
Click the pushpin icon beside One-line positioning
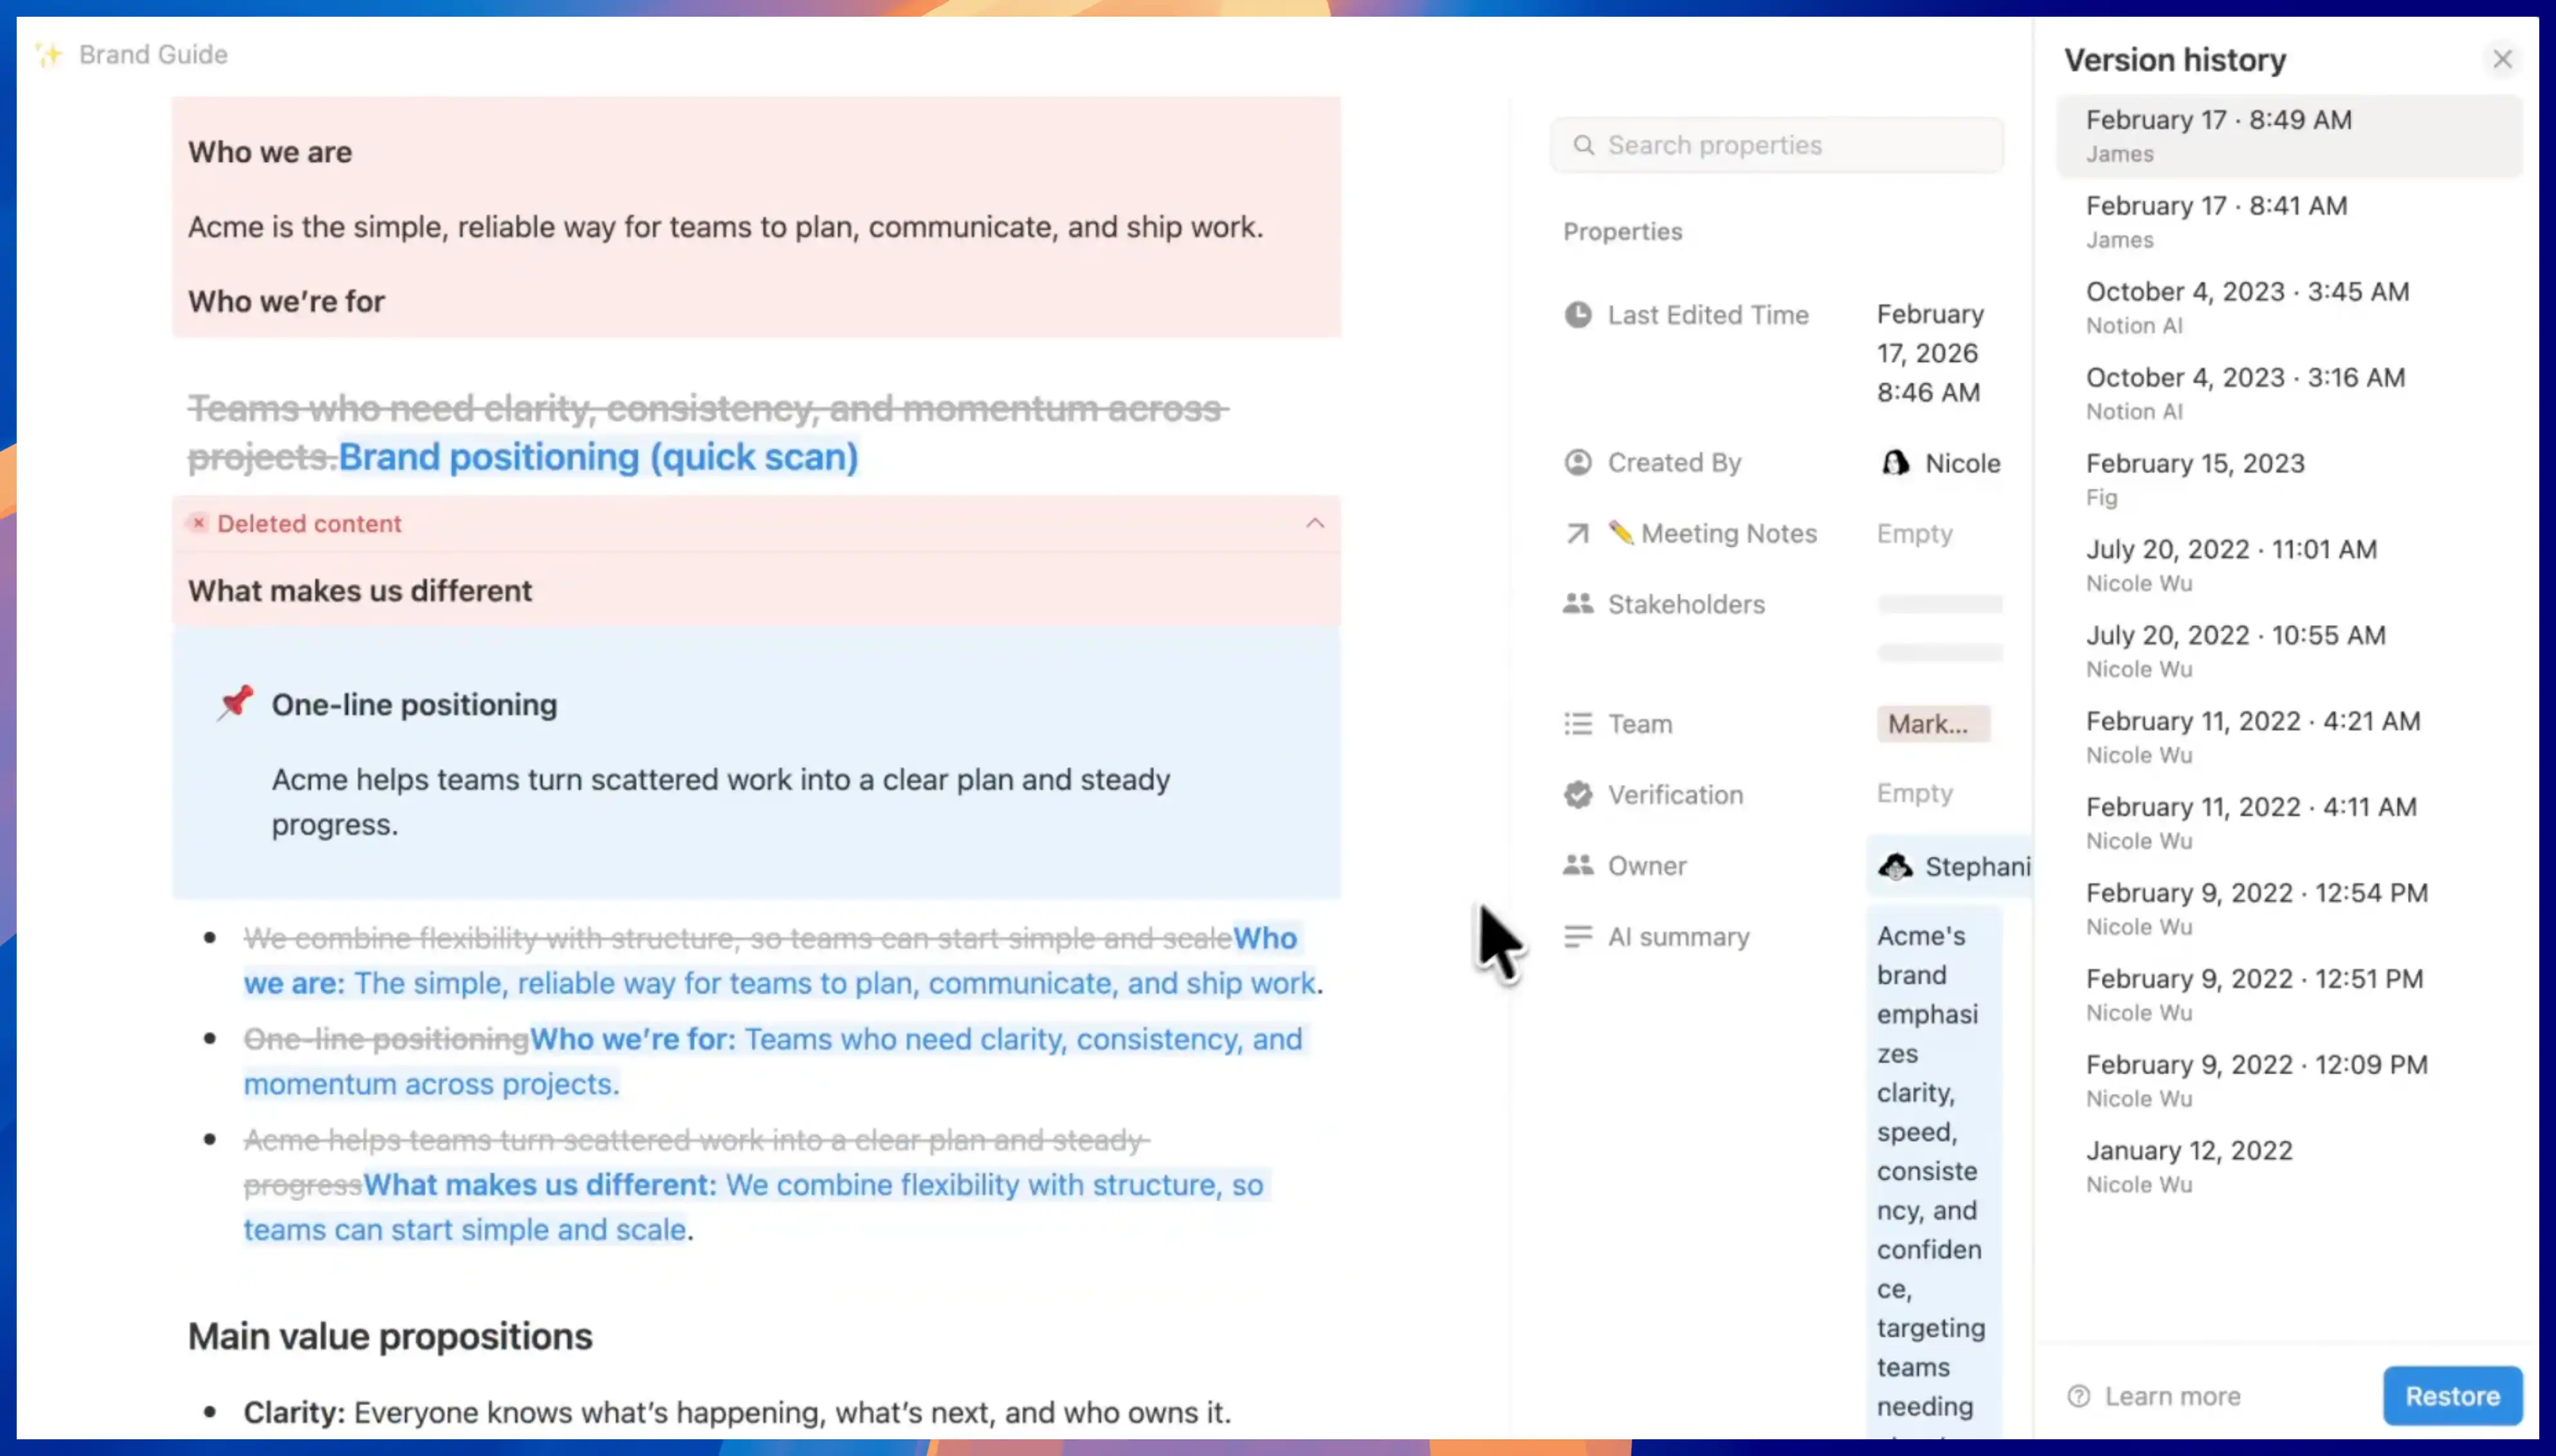pos(236,703)
